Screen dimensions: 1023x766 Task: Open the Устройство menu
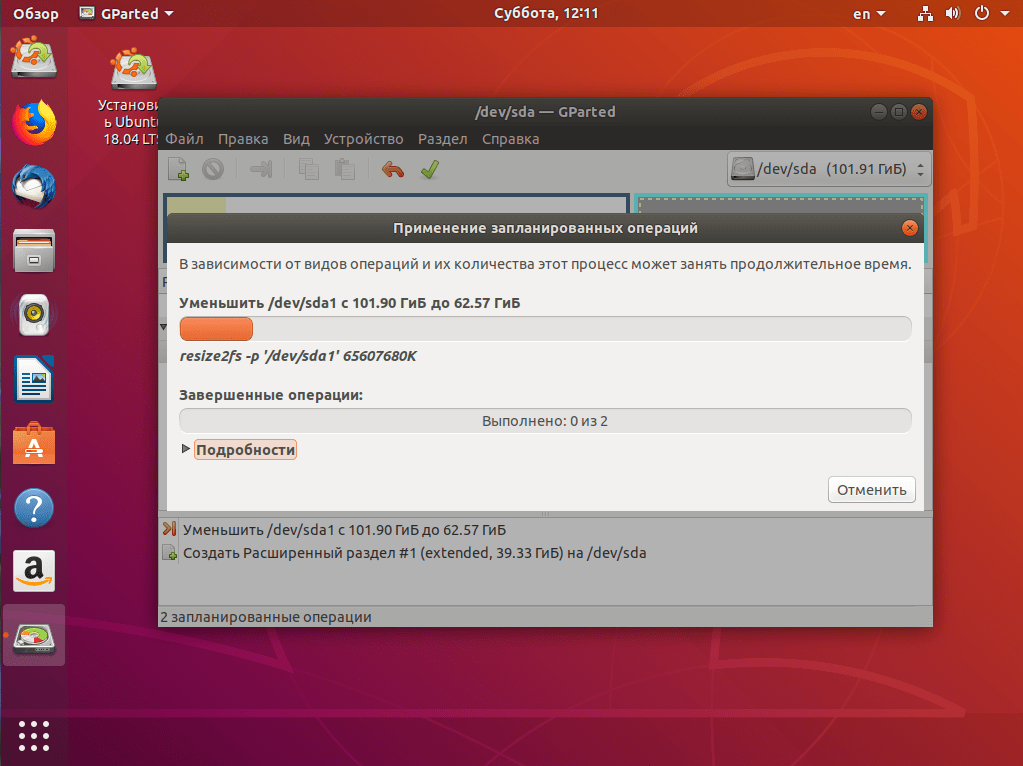tap(363, 139)
